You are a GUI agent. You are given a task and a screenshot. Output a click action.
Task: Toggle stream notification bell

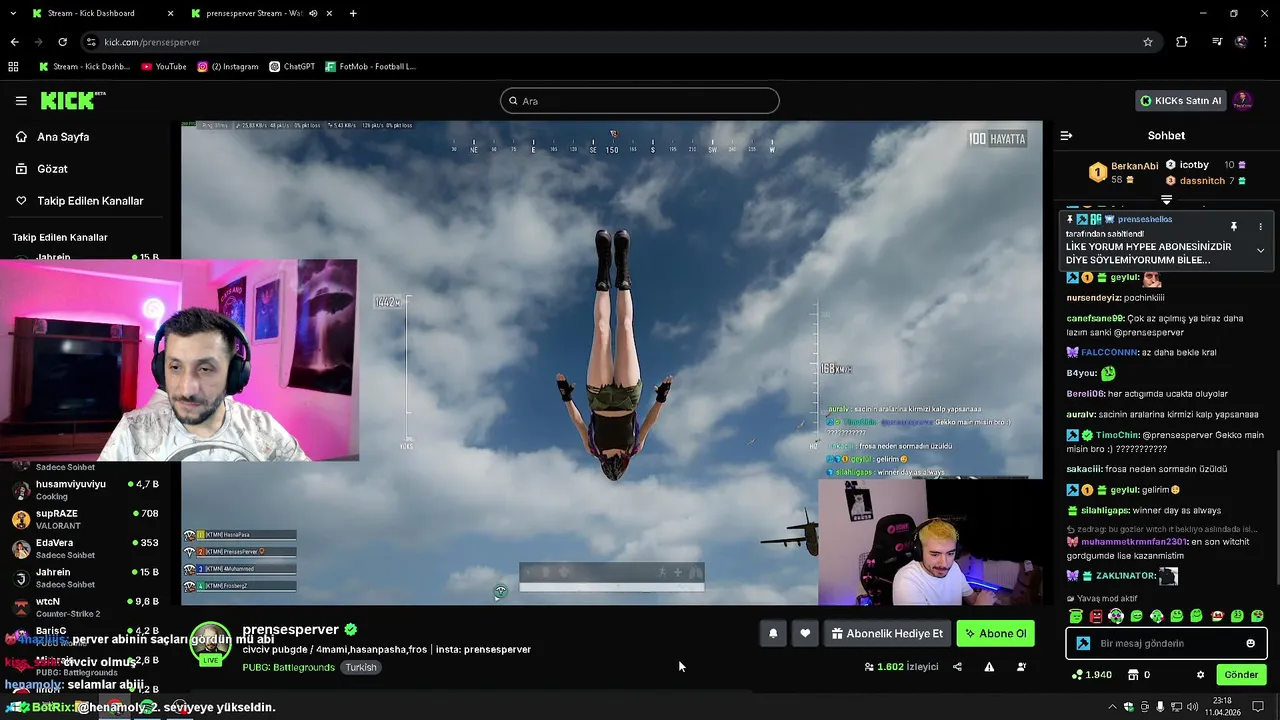(773, 633)
